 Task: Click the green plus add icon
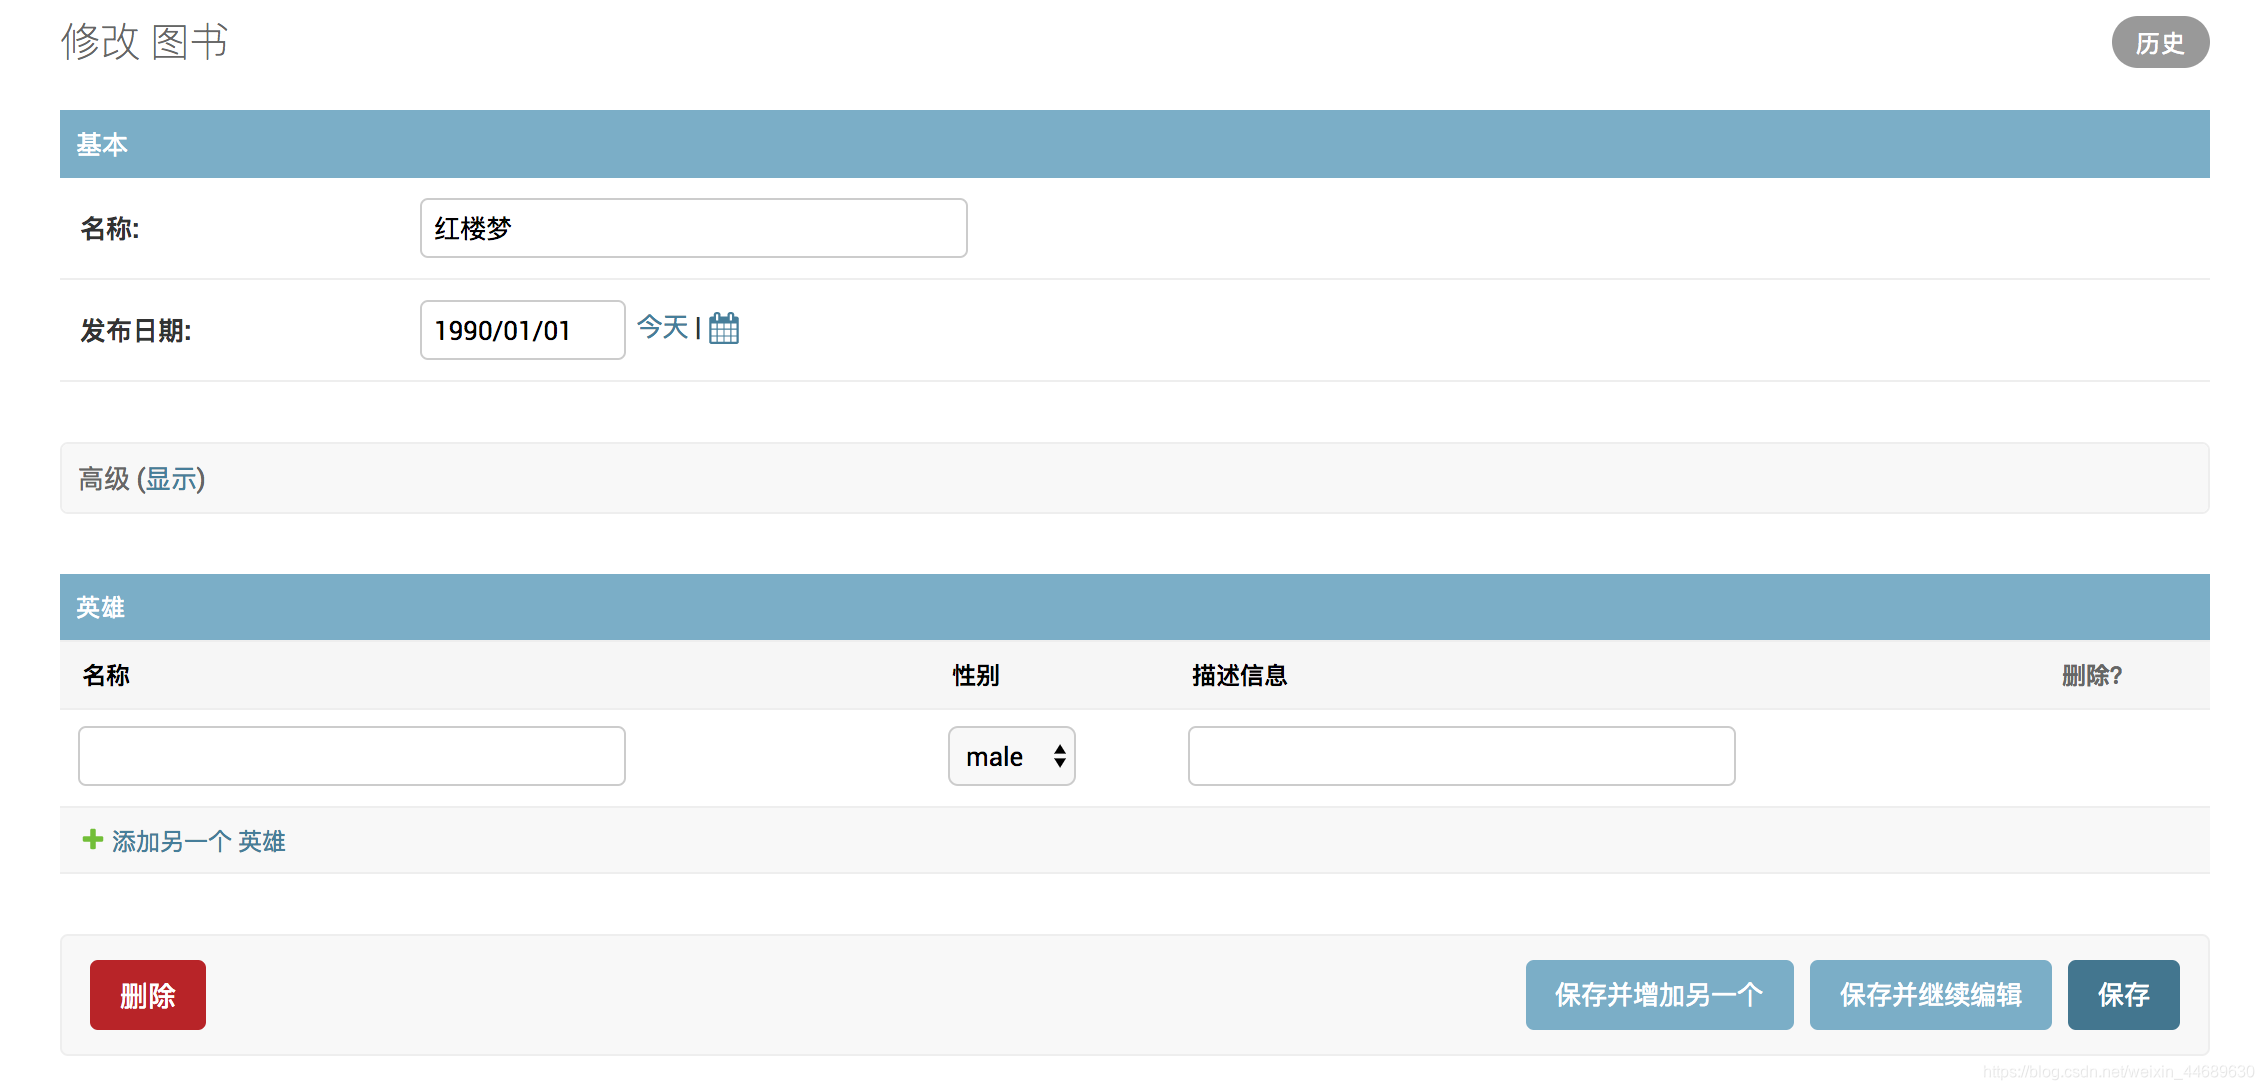(92, 840)
